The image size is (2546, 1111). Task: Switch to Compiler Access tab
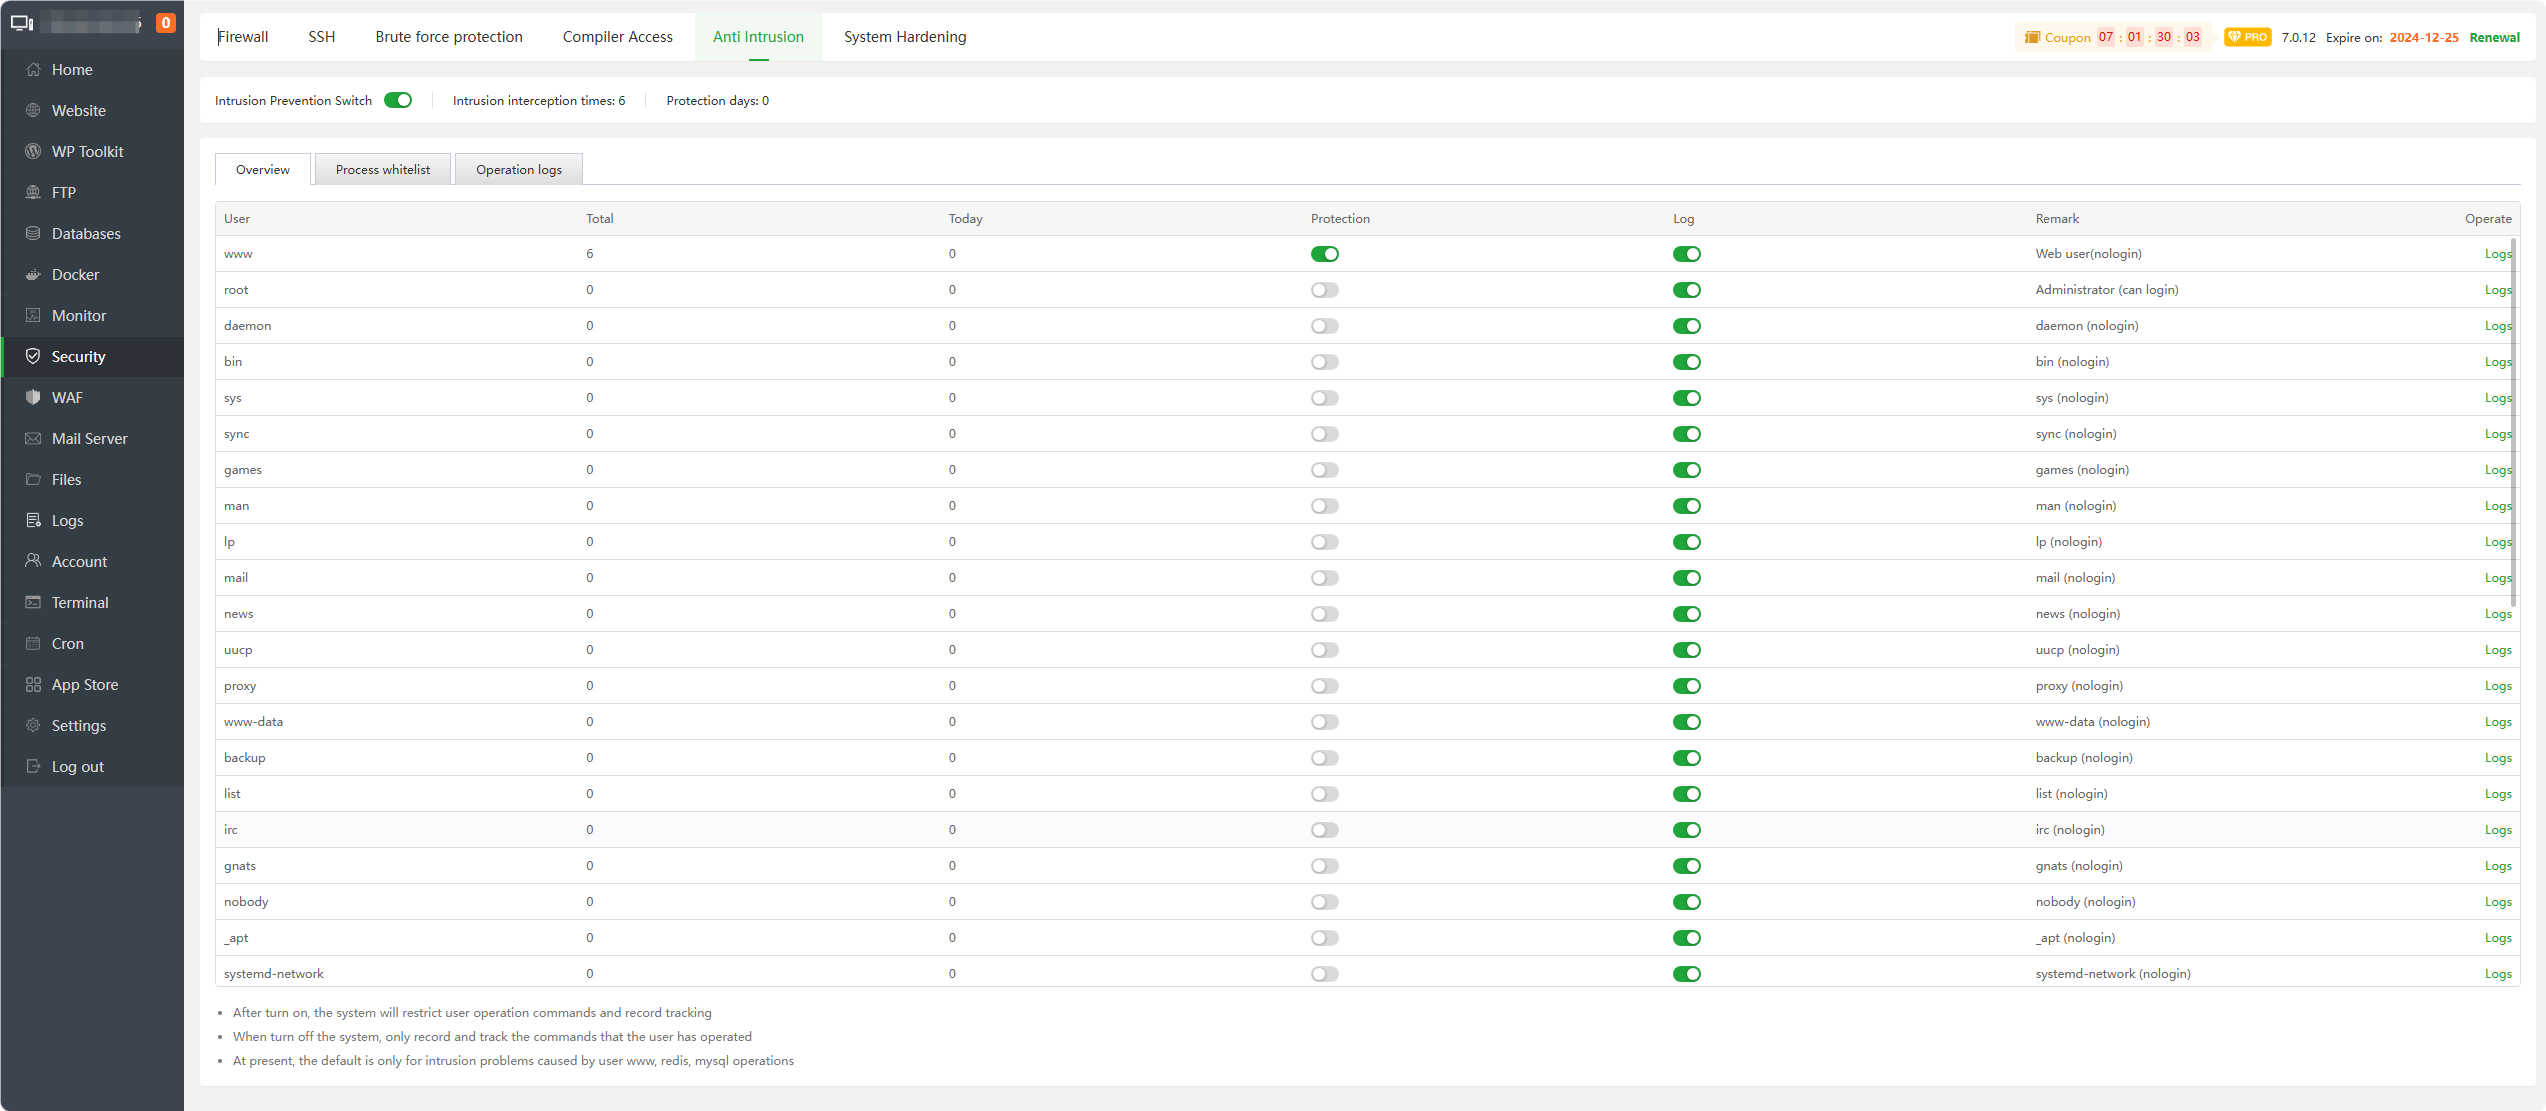[618, 37]
